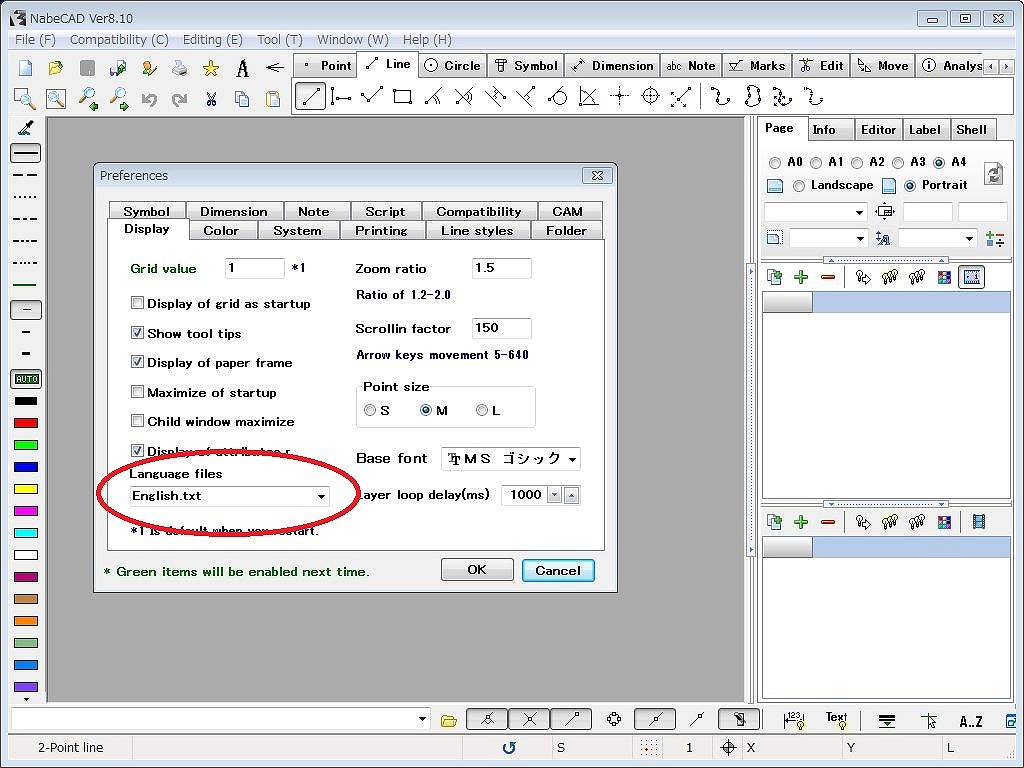1024x768 pixels.
Task: Select the 2-point line tool icon
Action: (310, 97)
